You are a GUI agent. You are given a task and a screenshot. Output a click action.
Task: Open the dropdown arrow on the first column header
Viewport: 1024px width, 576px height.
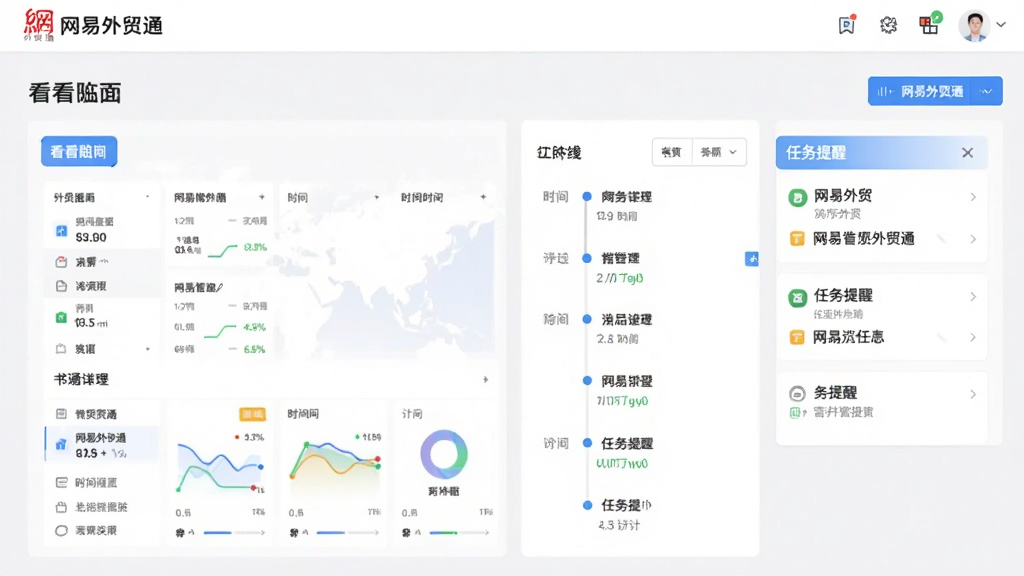[148, 197]
